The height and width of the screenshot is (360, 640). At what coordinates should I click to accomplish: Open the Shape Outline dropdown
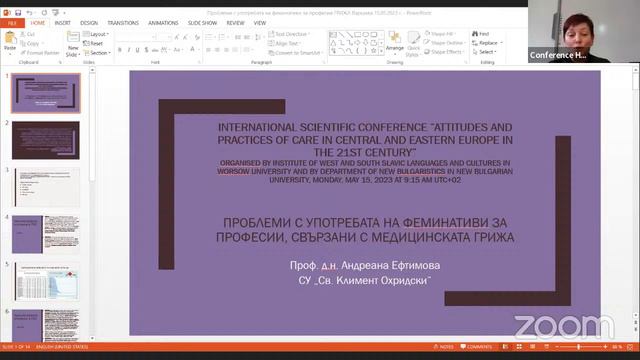point(444,42)
